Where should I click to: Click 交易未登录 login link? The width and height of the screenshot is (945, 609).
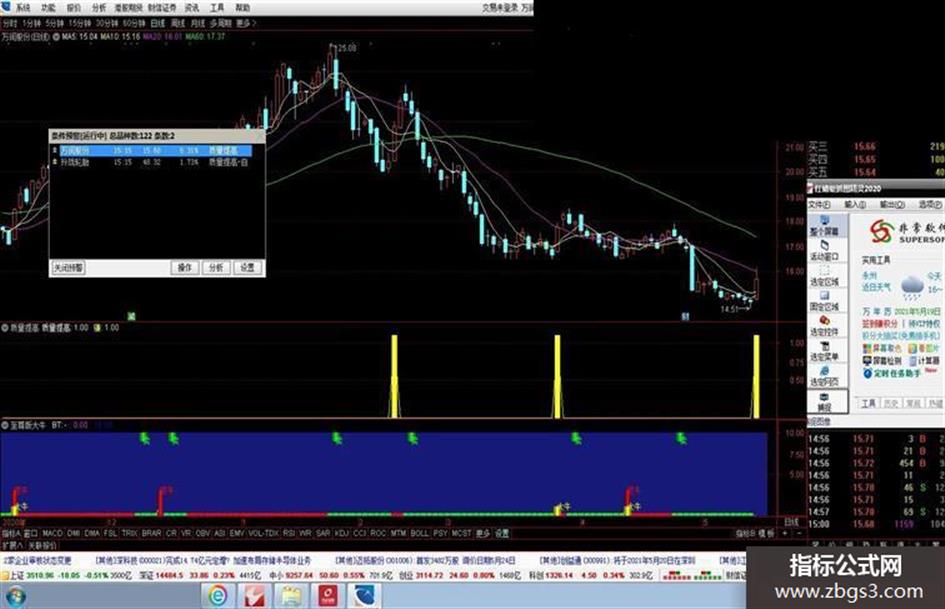click(x=500, y=8)
